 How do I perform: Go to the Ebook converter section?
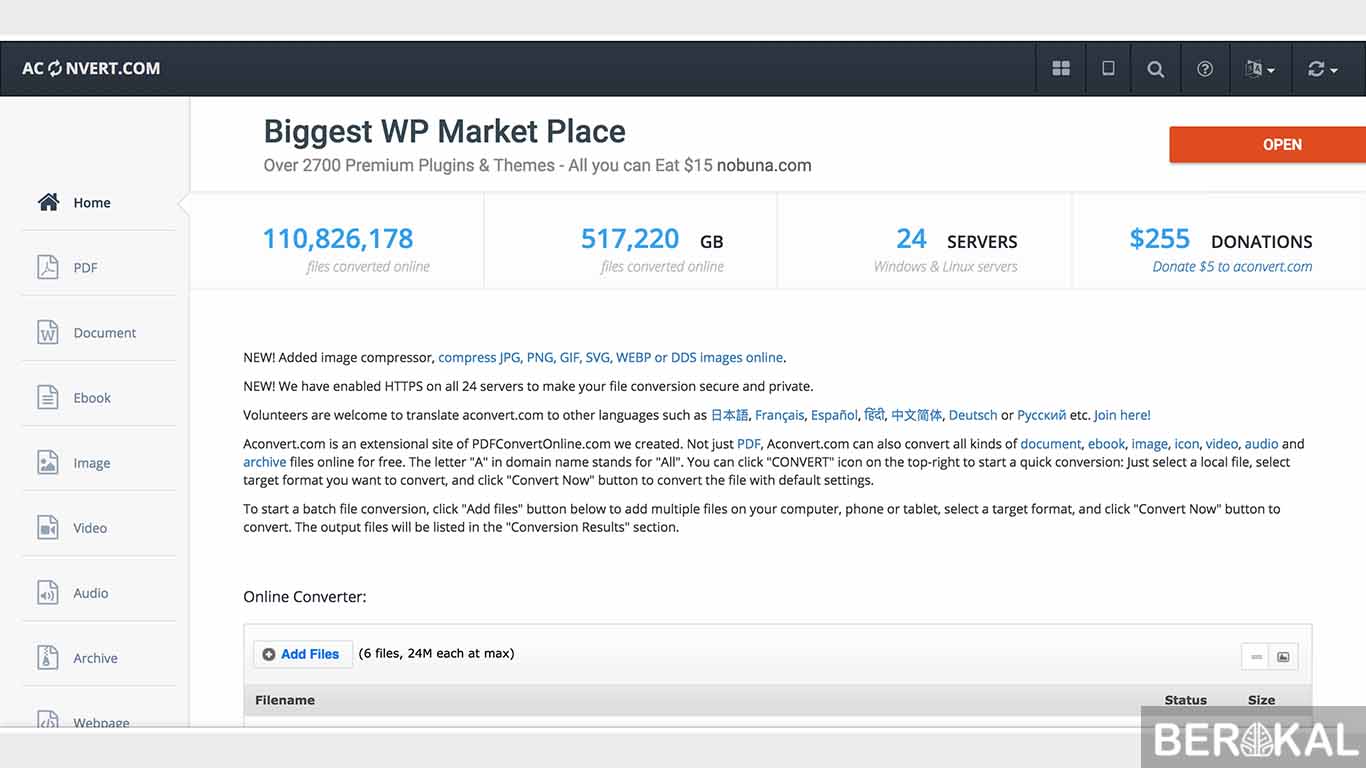click(92, 398)
